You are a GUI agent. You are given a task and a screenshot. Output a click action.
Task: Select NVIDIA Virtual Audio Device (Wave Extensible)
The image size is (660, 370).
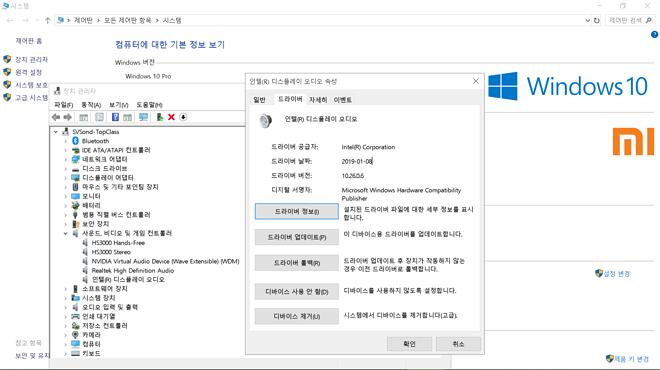click(x=165, y=261)
